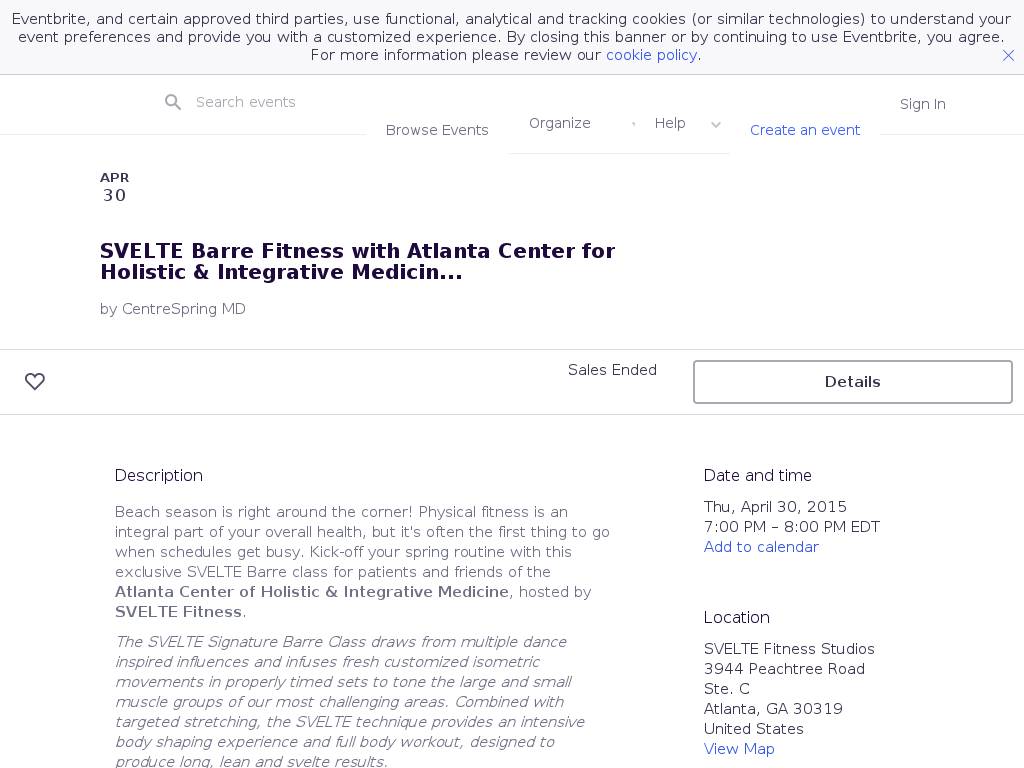Click the SVELTE Fitness Studios location name

tap(789, 649)
